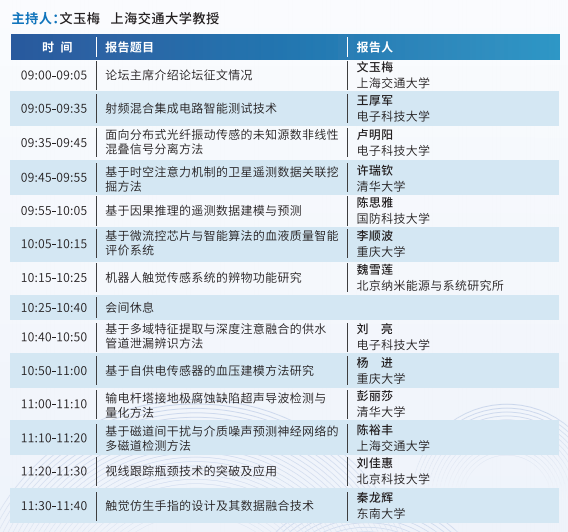Click presenter name 彭丽莎
The width and height of the screenshot is (568, 532).
[x=375, y=396]
